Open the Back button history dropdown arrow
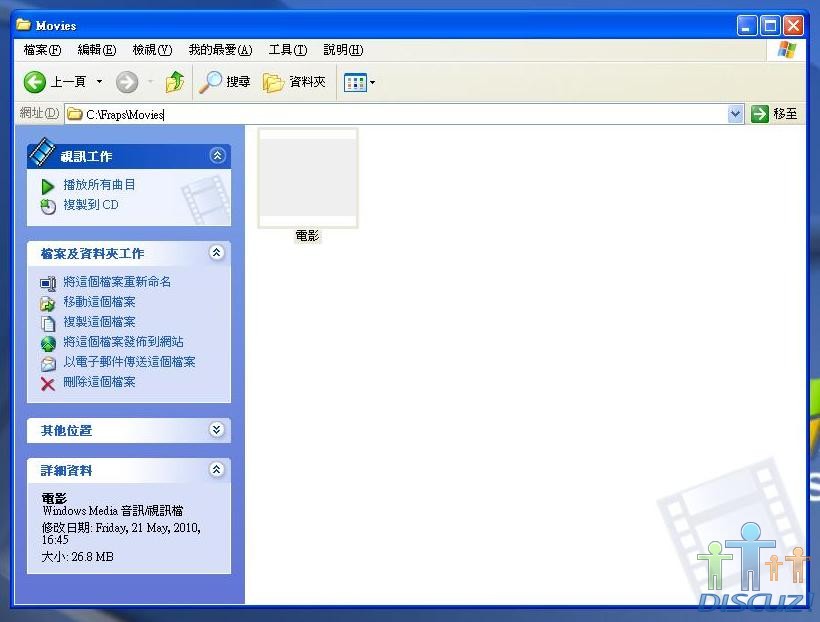820x622 pixels. tap(99, 83)
